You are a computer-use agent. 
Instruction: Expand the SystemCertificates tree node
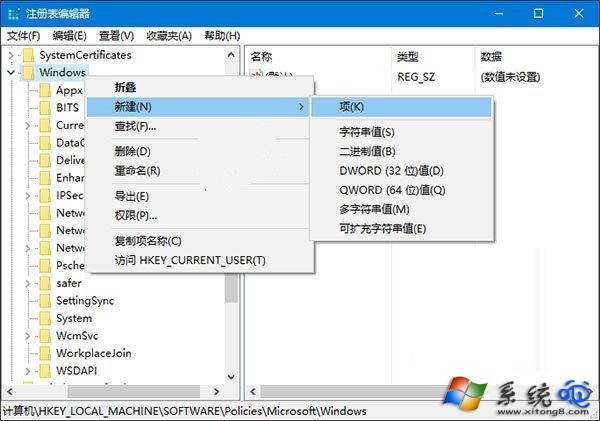(x=11, y=55)
